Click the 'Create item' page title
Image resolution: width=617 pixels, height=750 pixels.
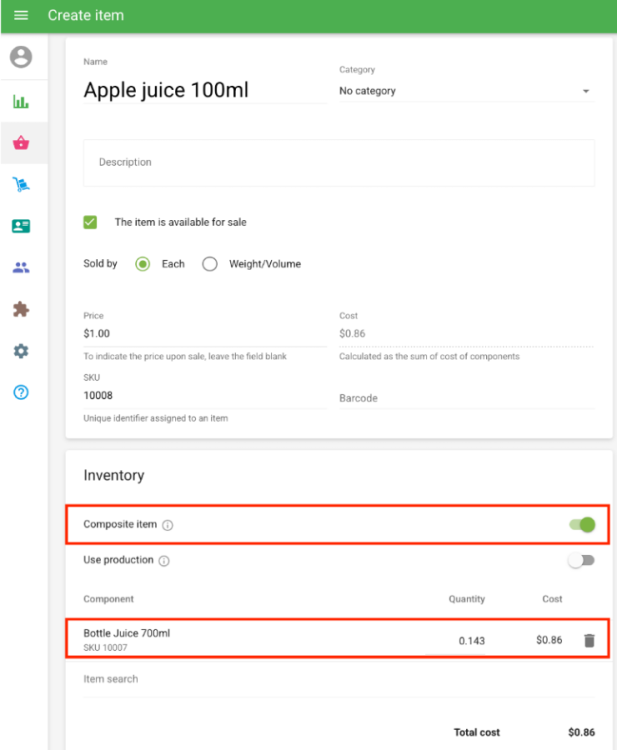86,15
